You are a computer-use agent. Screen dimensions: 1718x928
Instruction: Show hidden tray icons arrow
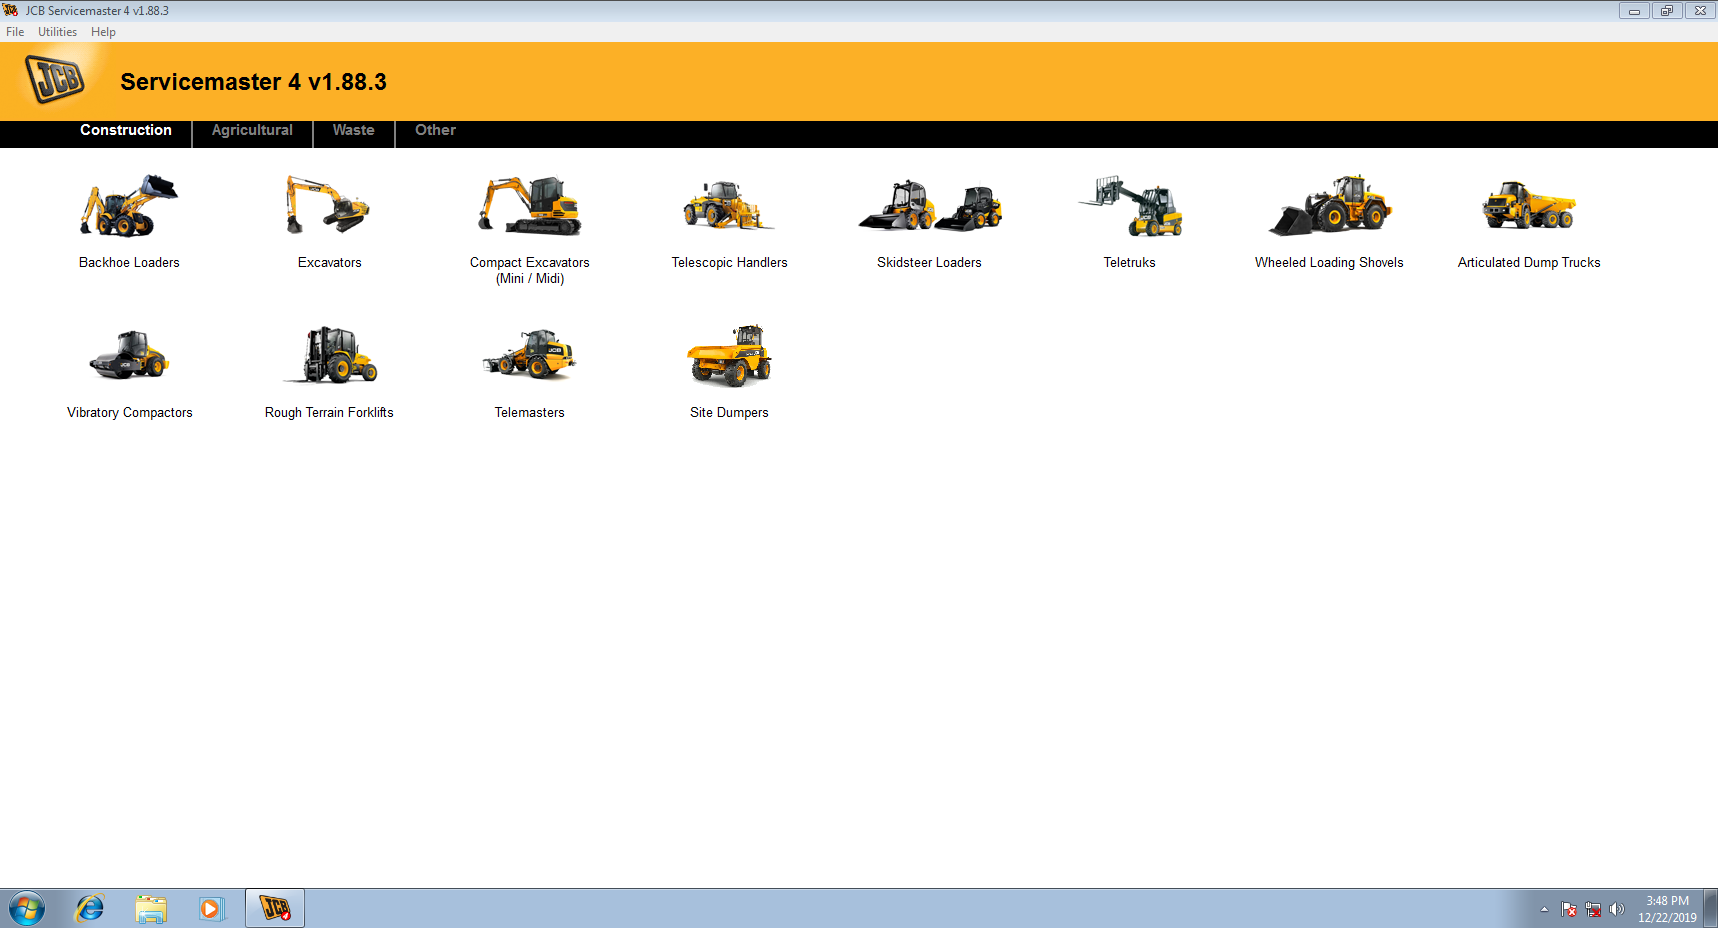(1544, 909)
